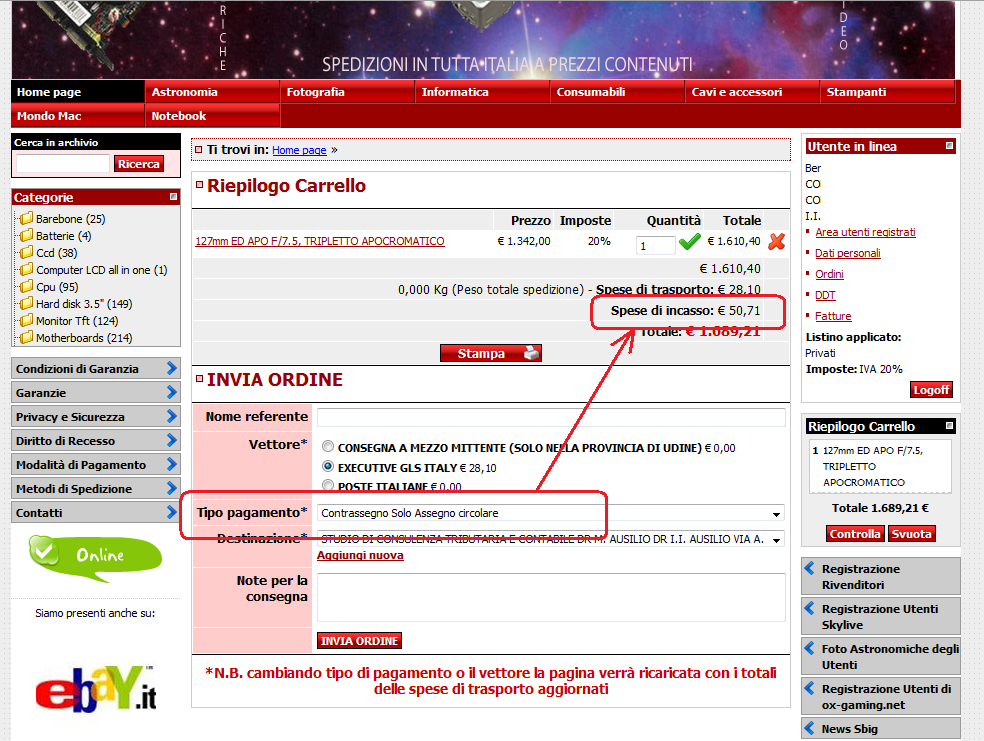
Task: Select Poste Italiane carrier option
Action: (328, 486)
